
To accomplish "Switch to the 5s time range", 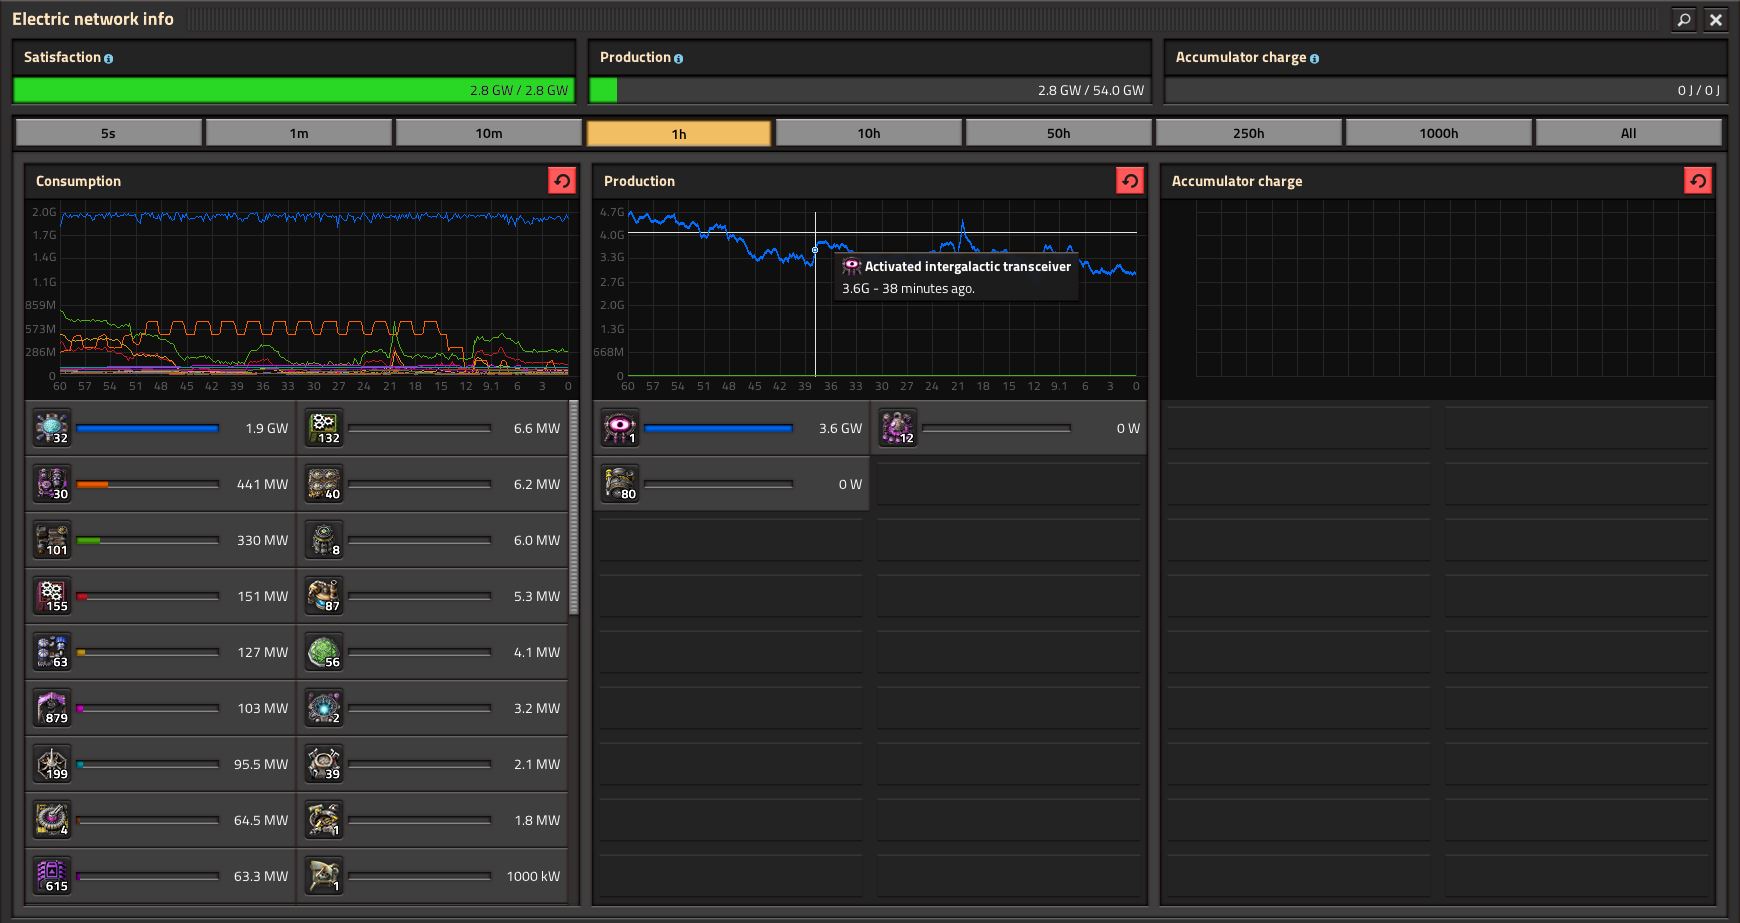I will pos(108,133).
